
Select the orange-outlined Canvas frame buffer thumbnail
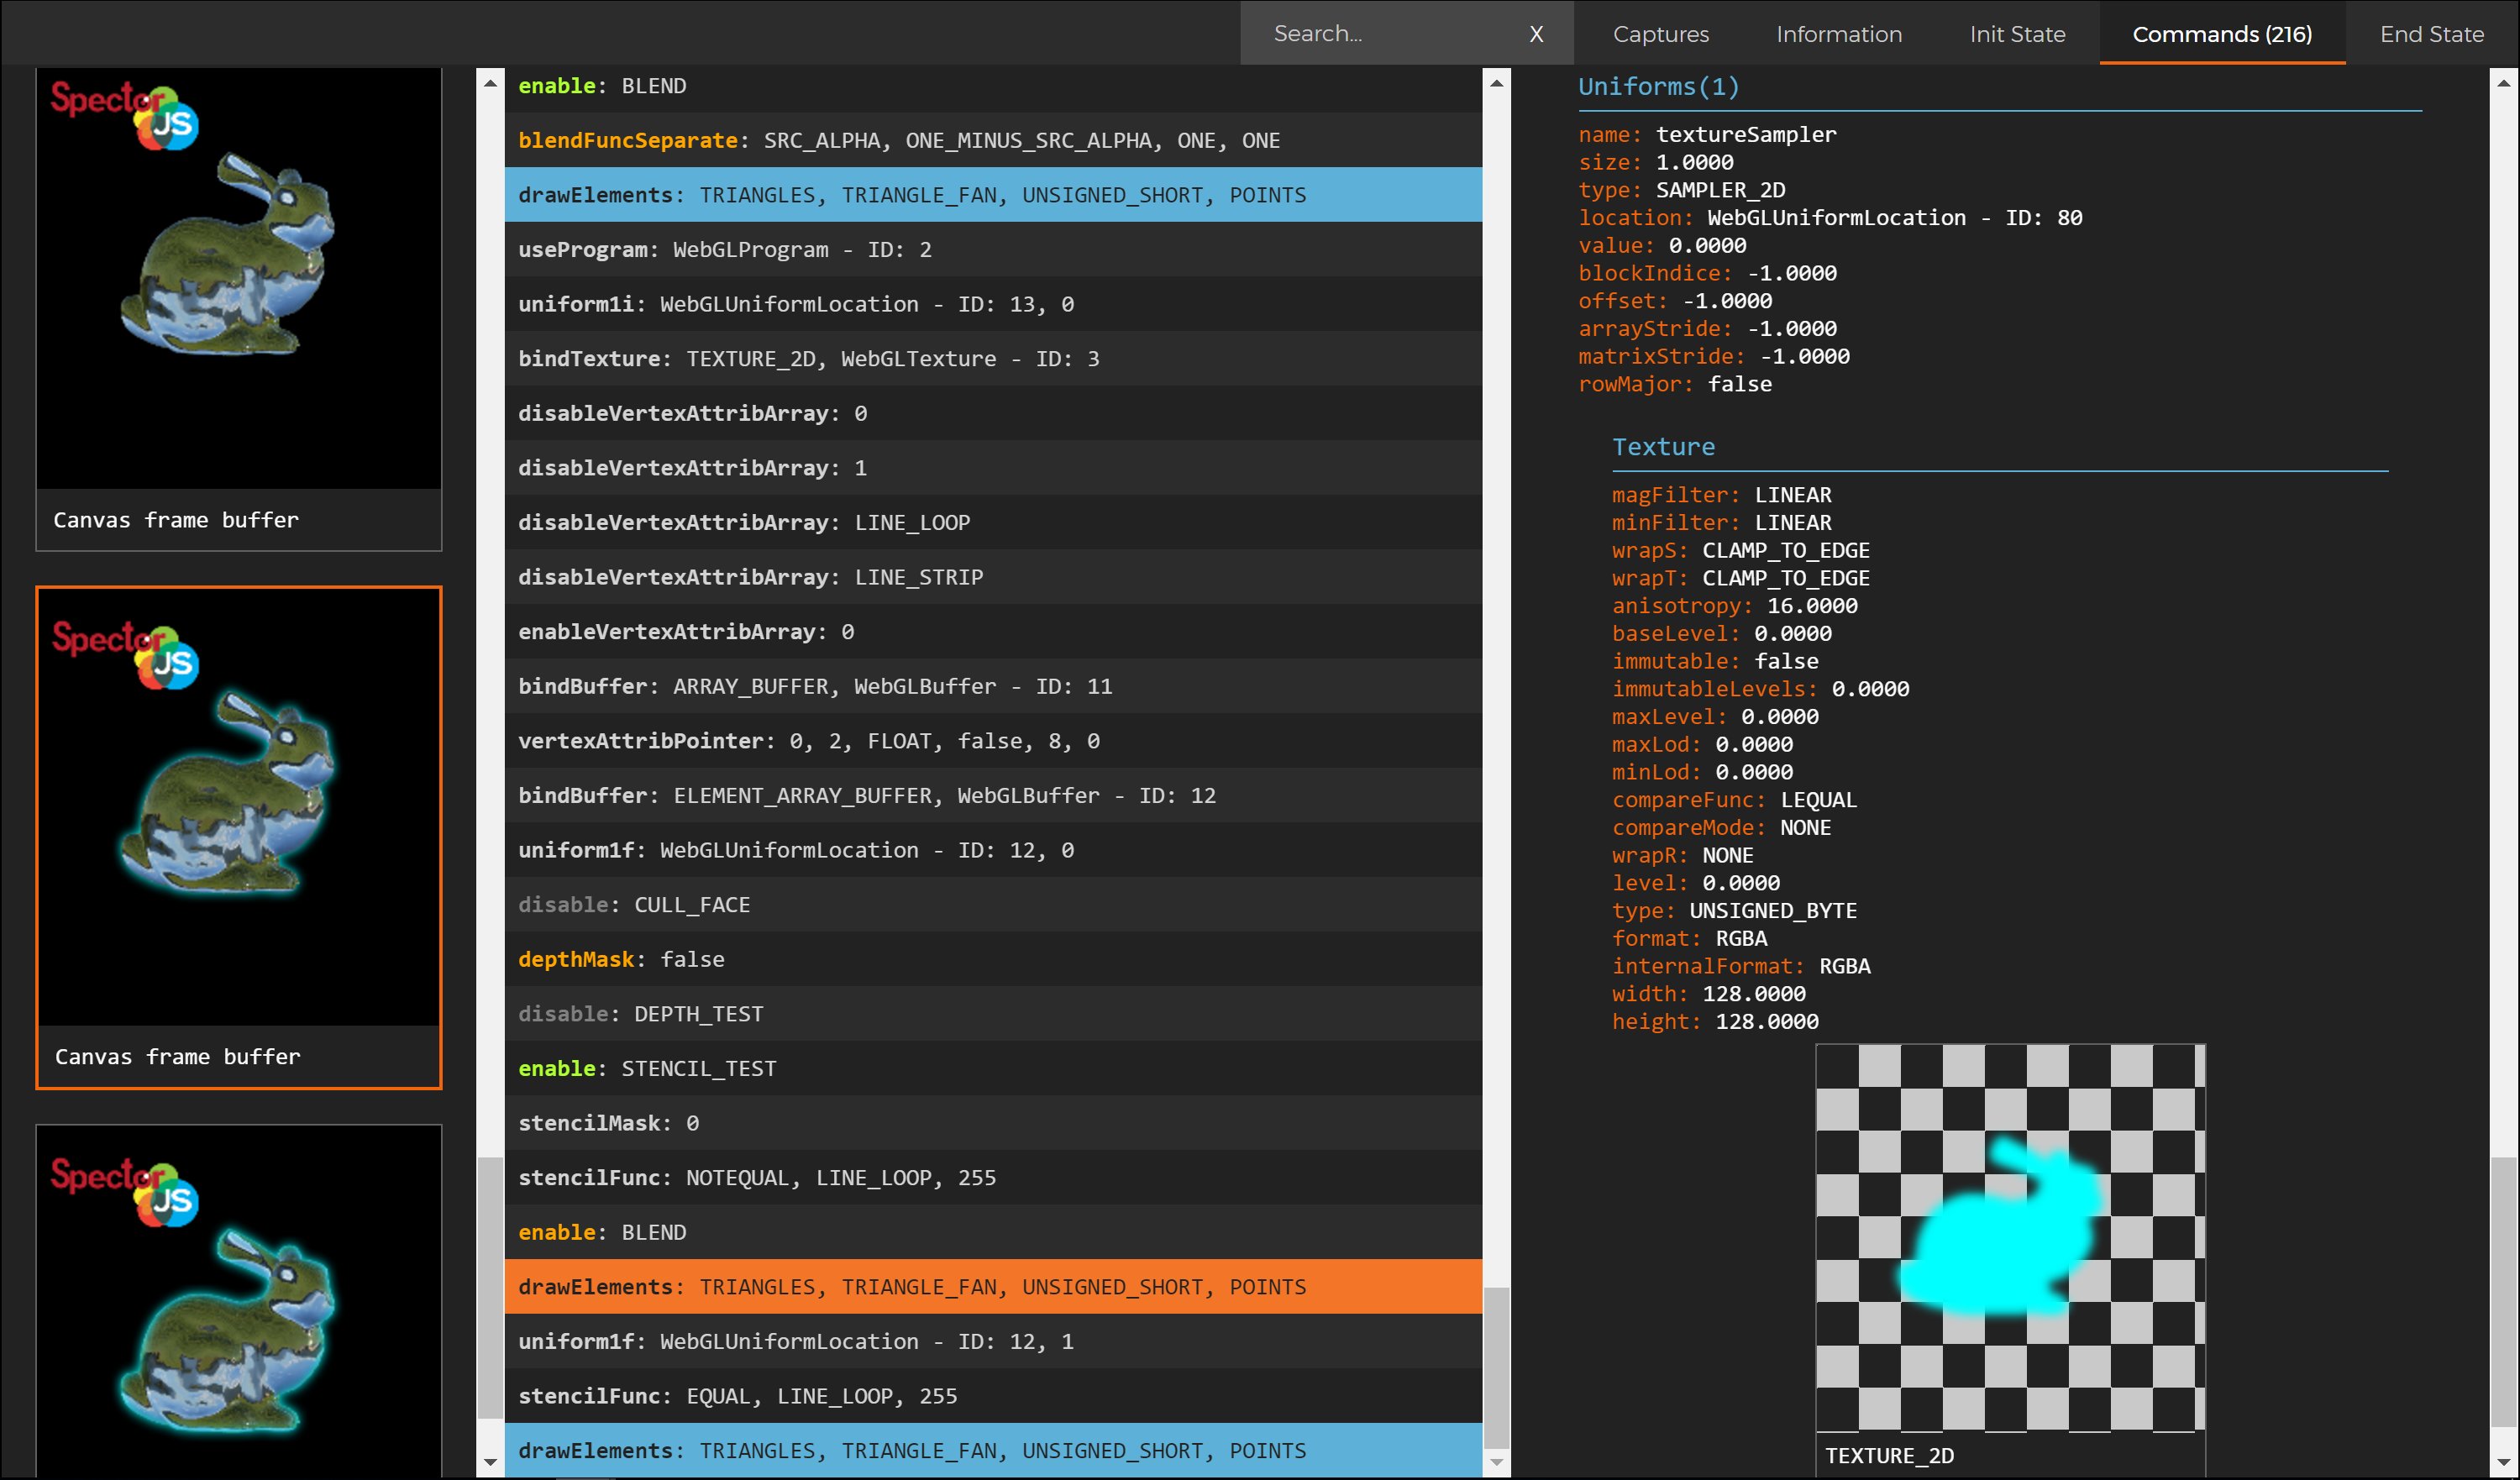(x=239, y=837)
